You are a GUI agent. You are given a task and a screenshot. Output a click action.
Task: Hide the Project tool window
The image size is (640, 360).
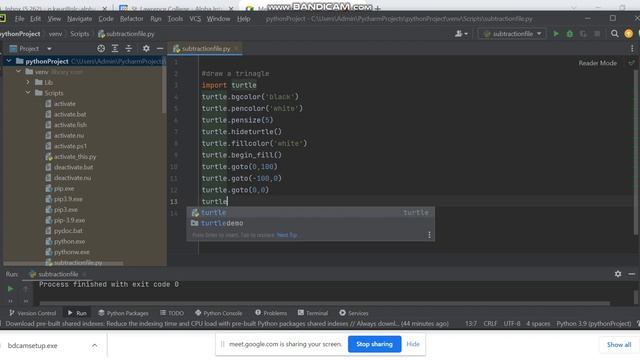[160, 49]
